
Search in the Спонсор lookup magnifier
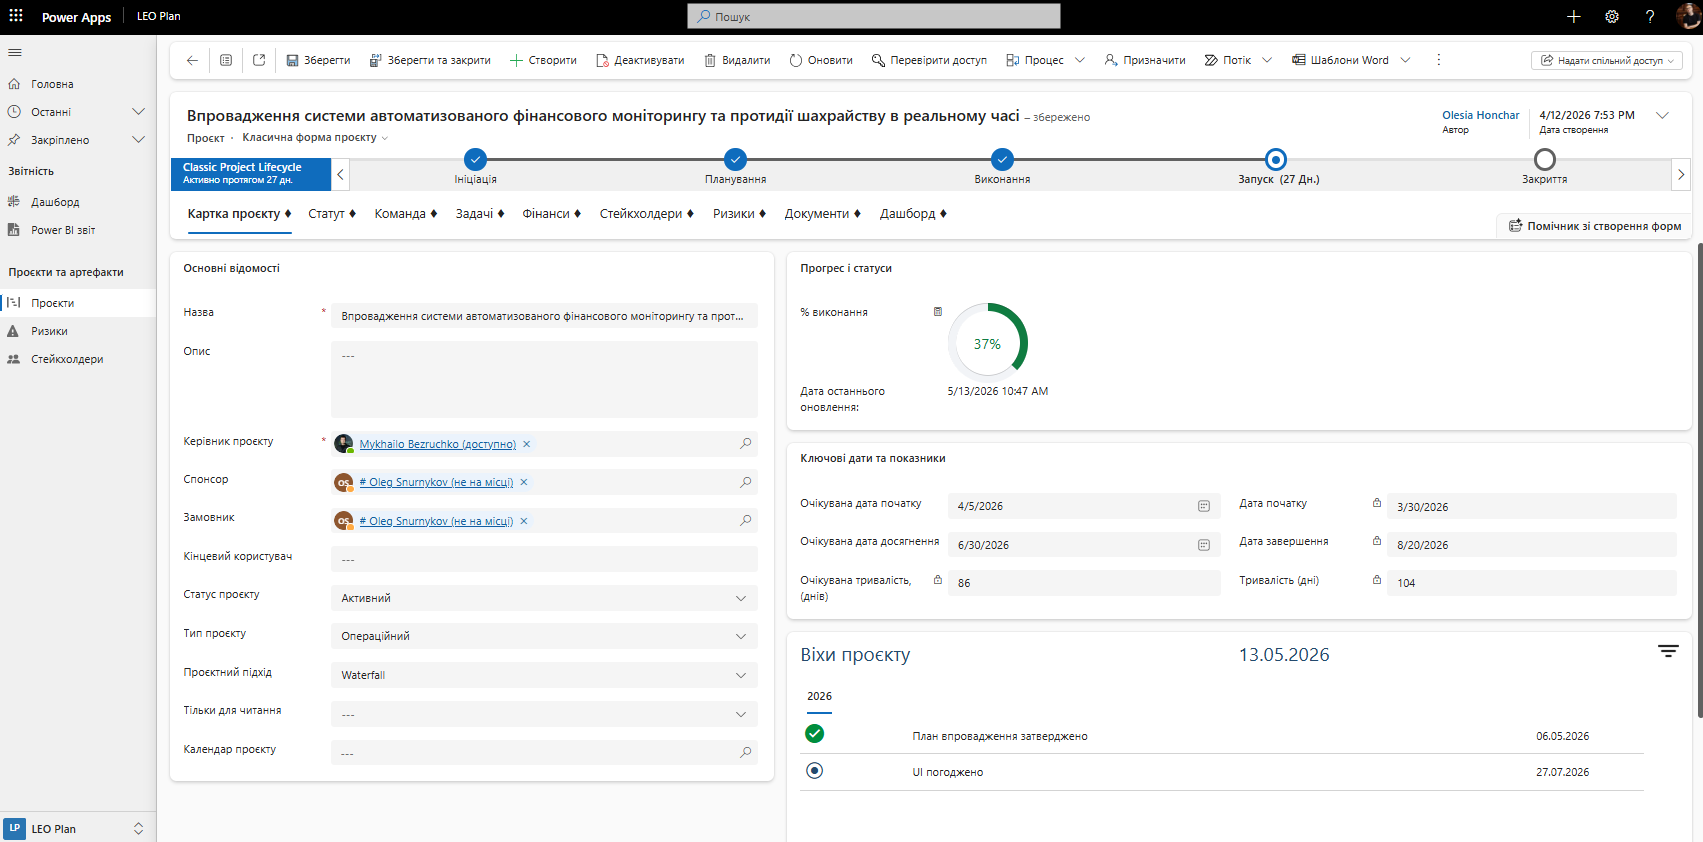745,482
